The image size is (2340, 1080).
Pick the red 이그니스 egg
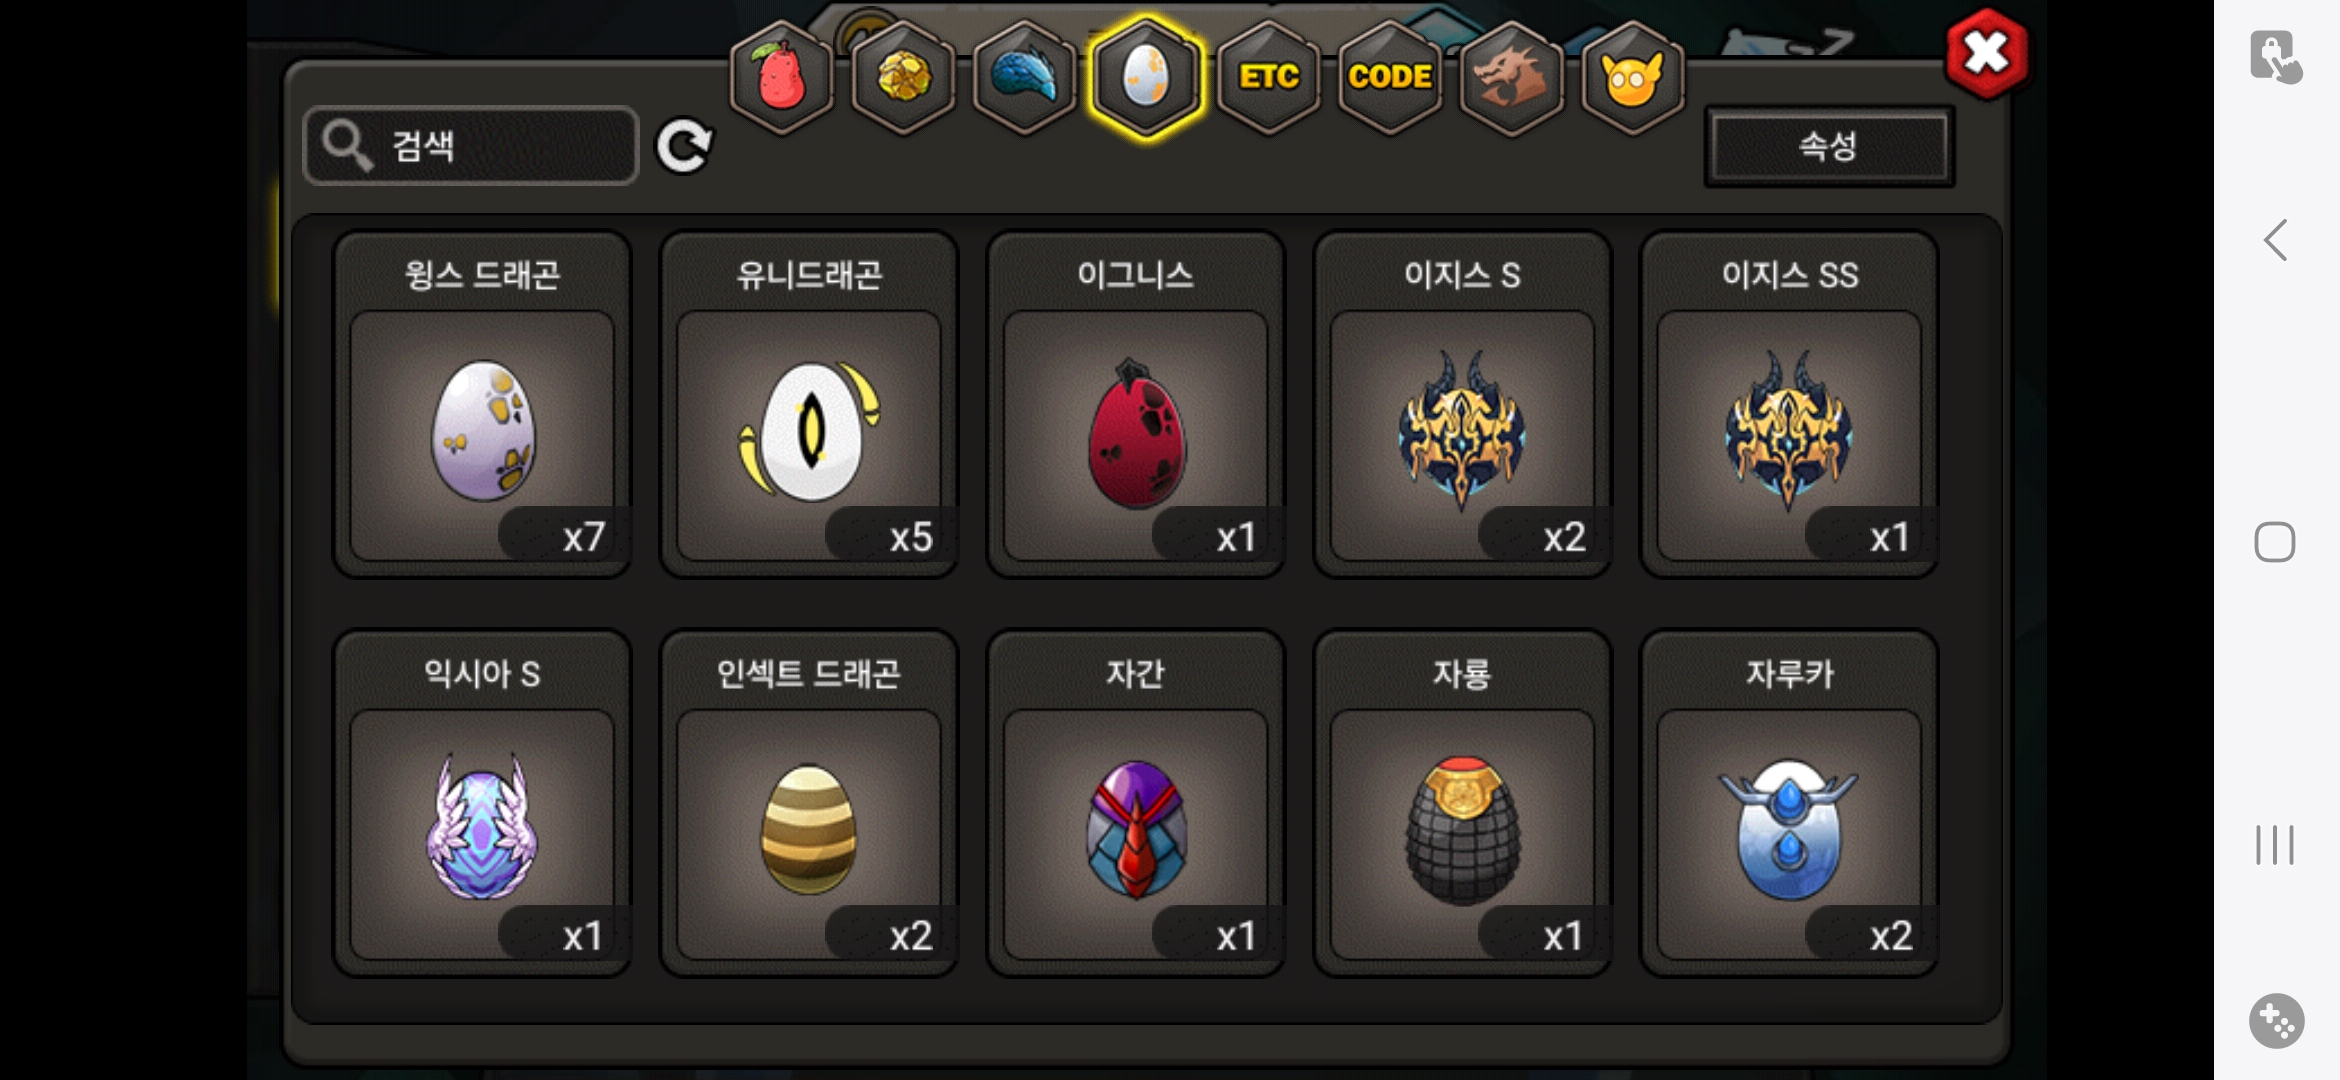click(1136, 404)
